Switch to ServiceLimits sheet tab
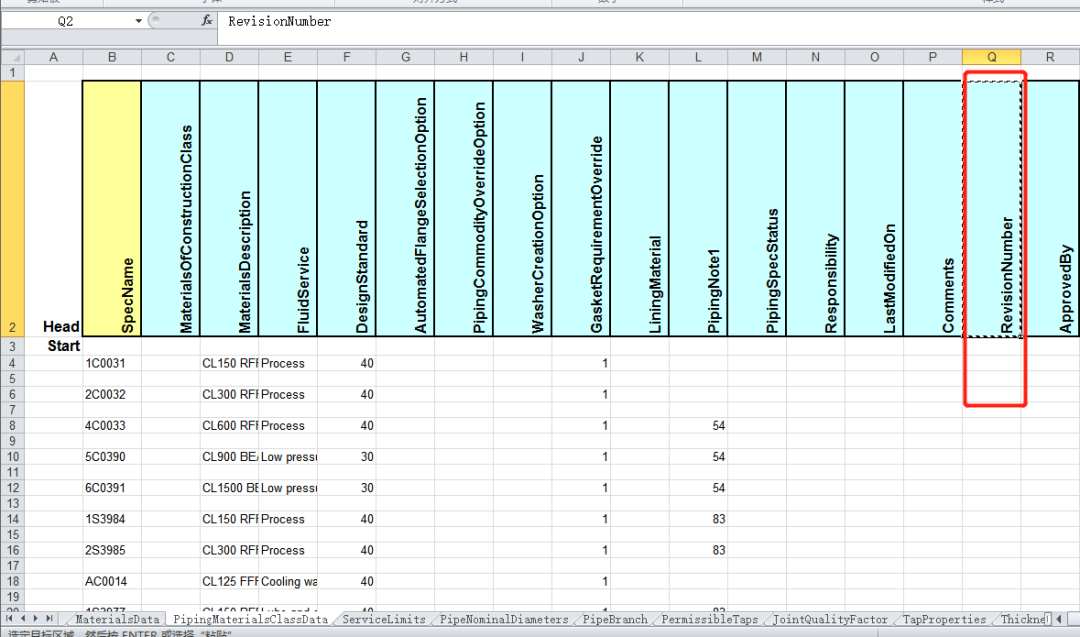Image resolution: width=1080 pixels, height=637 pixels. [384, 619]
